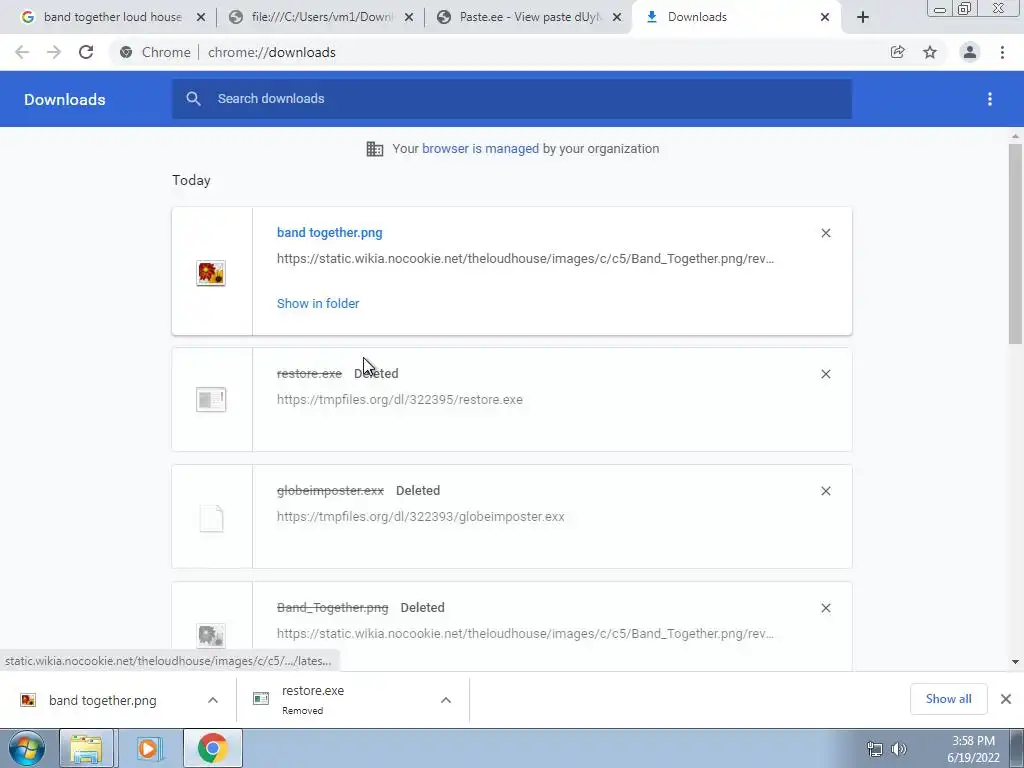
Task: Open the Chrome profile icon
Action: pos(970,52)
